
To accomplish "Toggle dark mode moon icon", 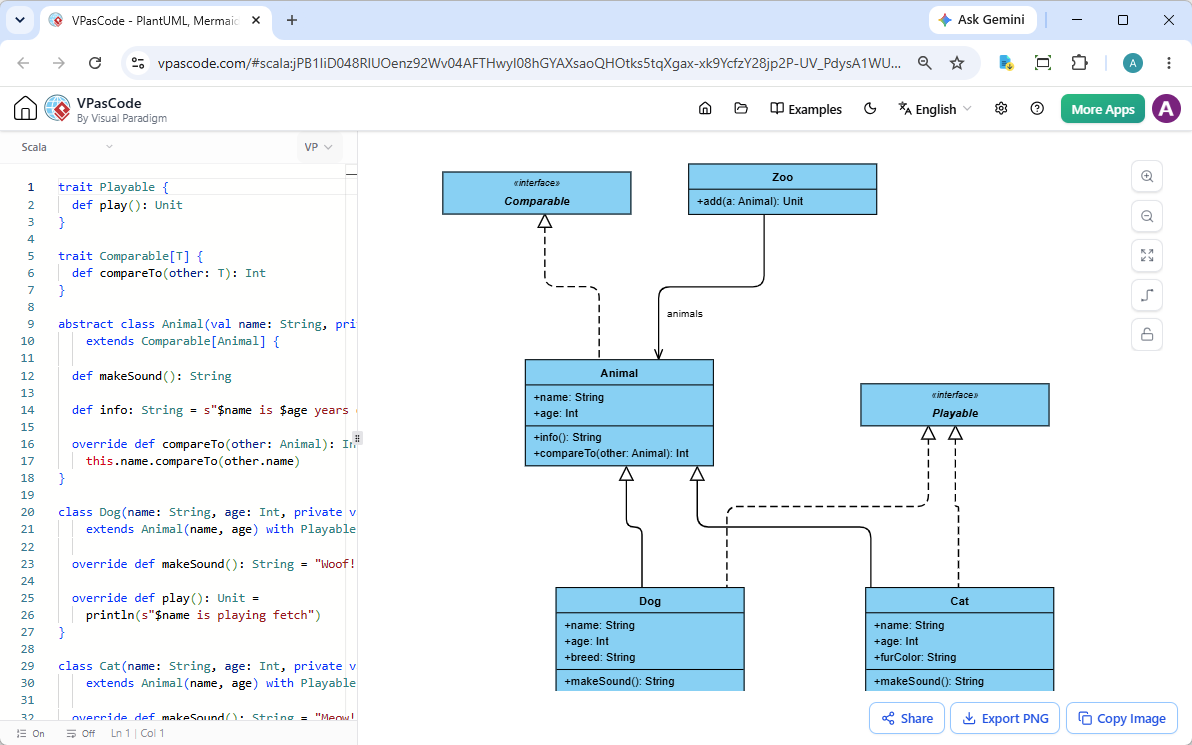I will 870,109.
